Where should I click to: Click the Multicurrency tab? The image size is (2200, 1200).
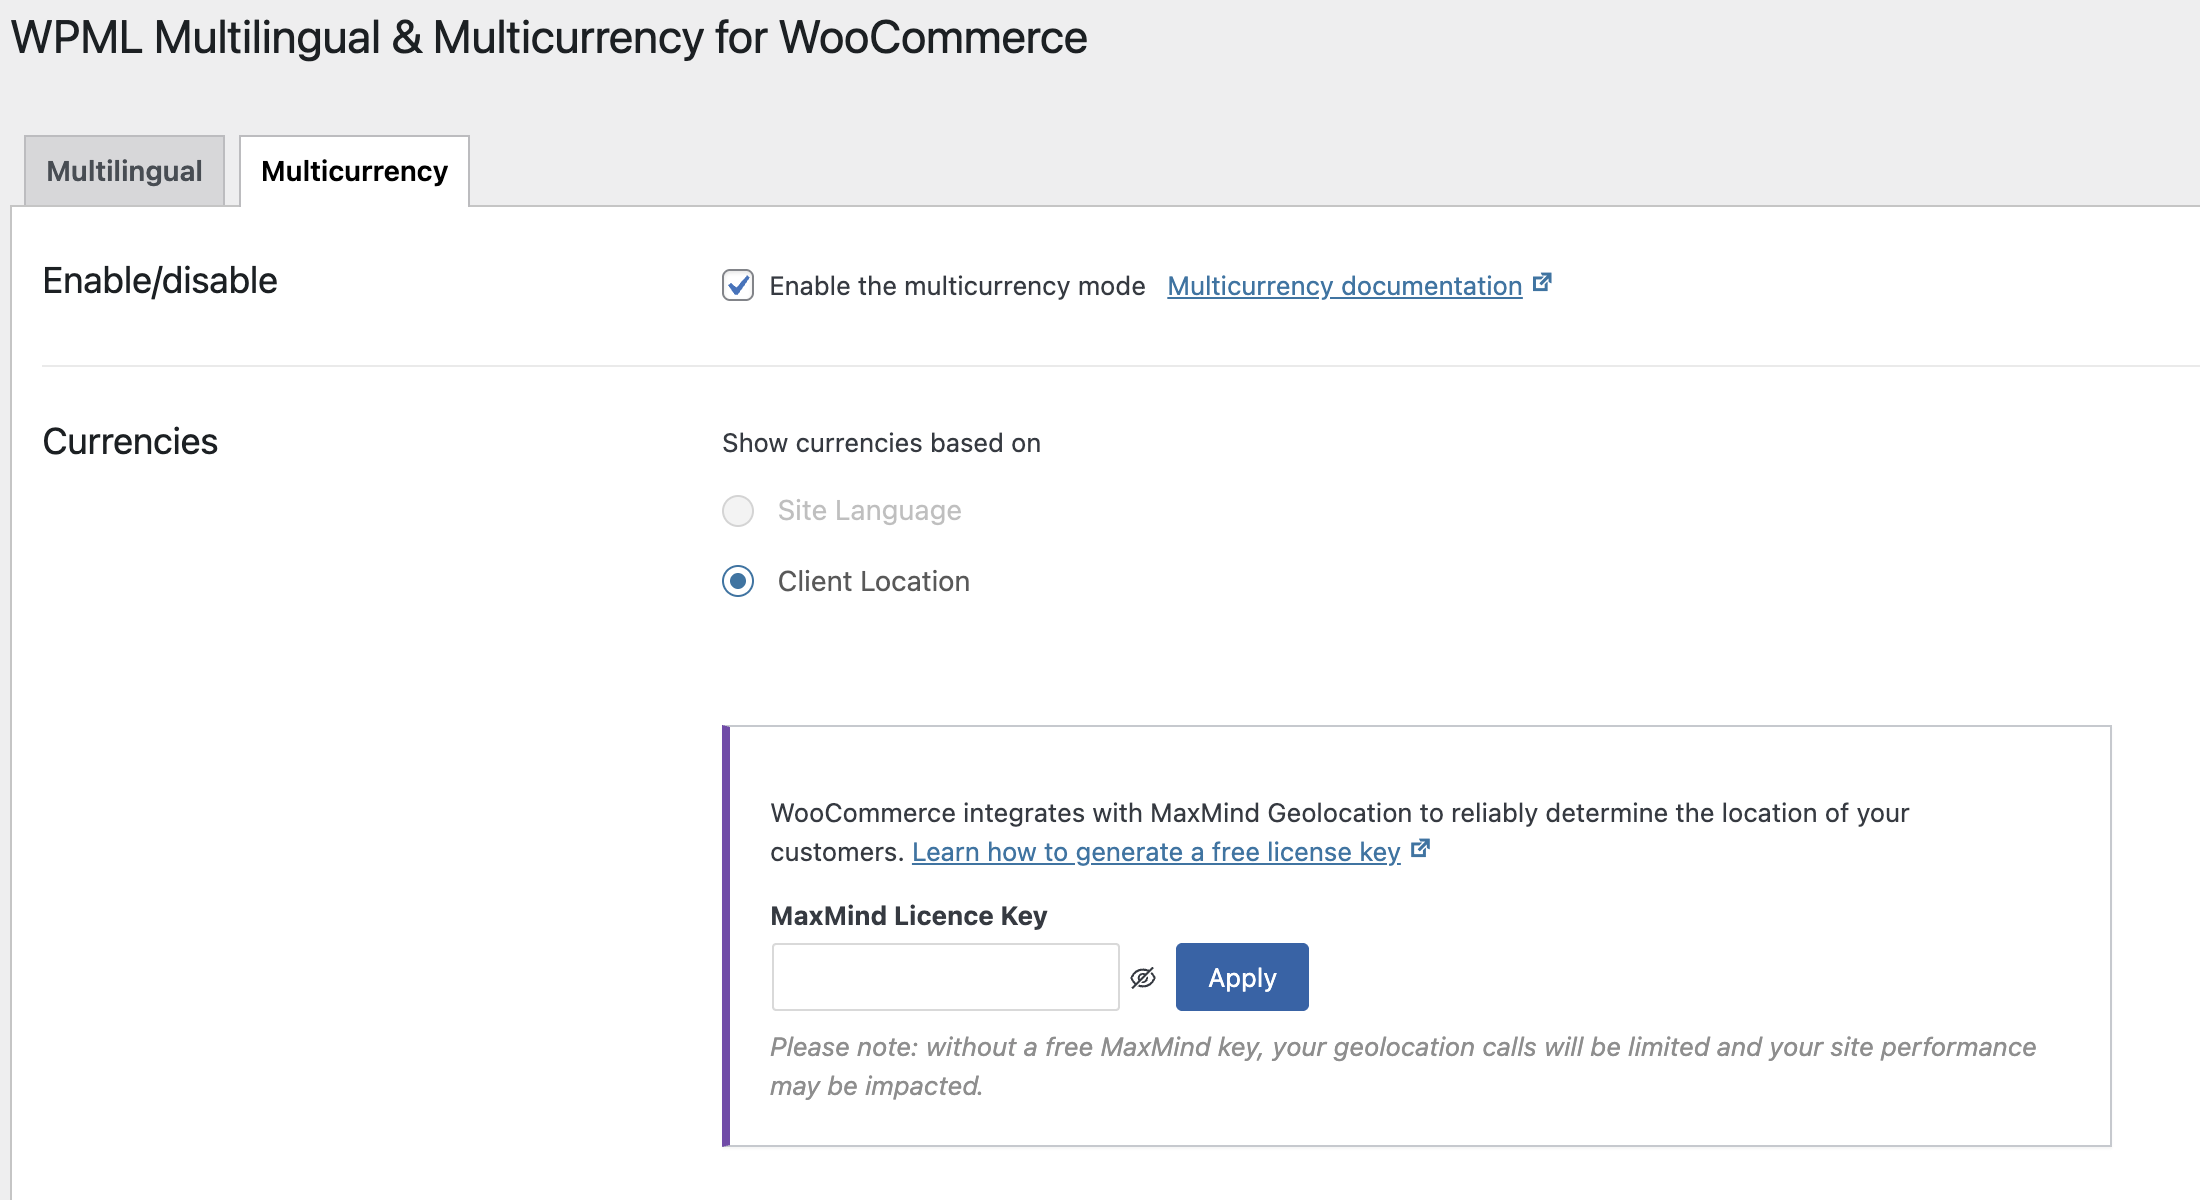click(x=354, y=171)
